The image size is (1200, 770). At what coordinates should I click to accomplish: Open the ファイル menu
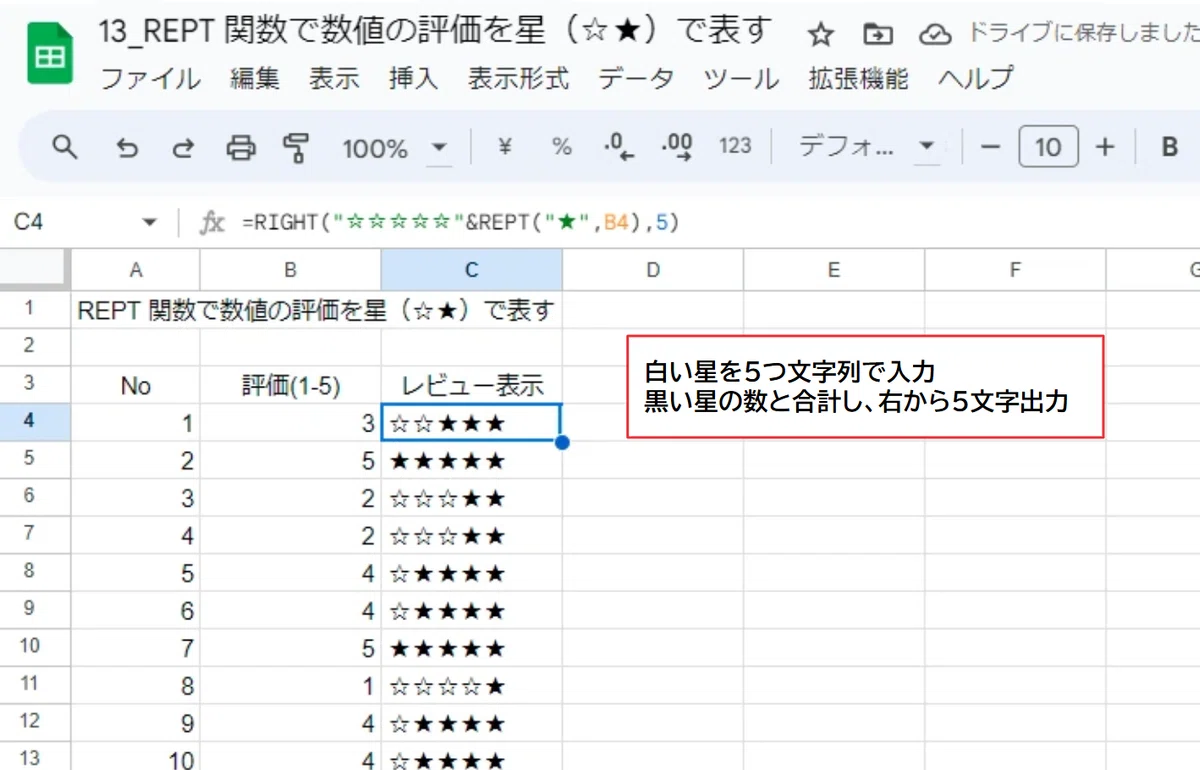[151, 79]
